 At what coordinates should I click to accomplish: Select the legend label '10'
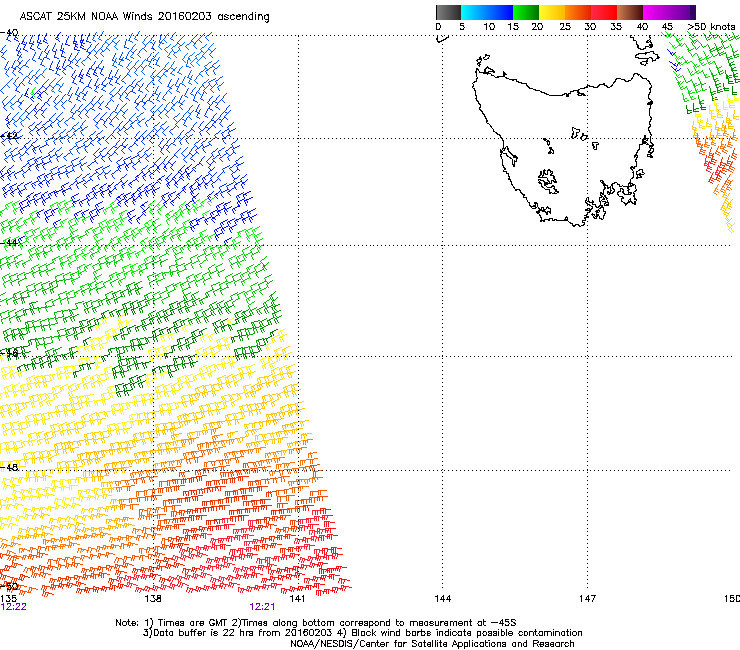pos(489,27)
